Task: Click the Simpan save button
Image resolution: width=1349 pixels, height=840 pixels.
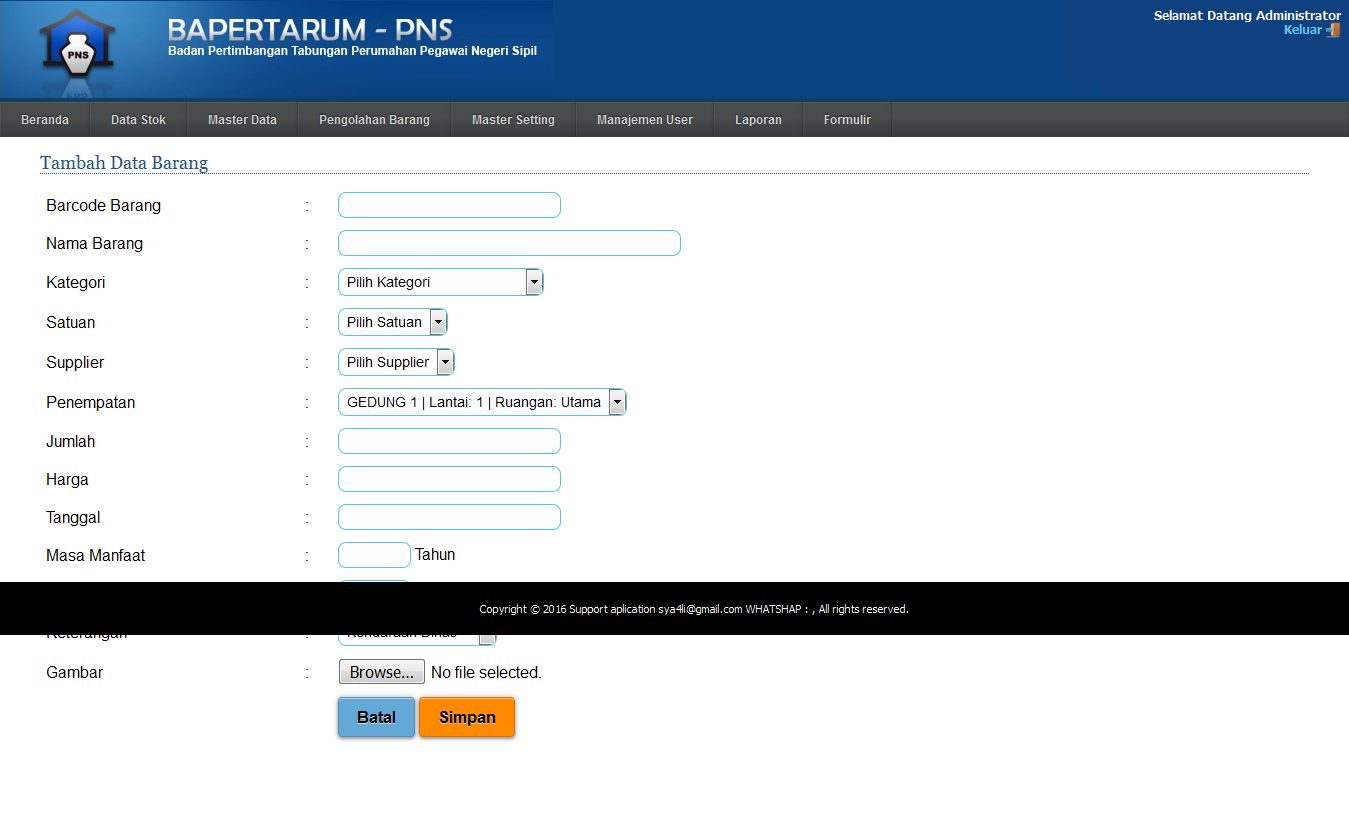Action: pyautogui.click(x=467, y=717)
